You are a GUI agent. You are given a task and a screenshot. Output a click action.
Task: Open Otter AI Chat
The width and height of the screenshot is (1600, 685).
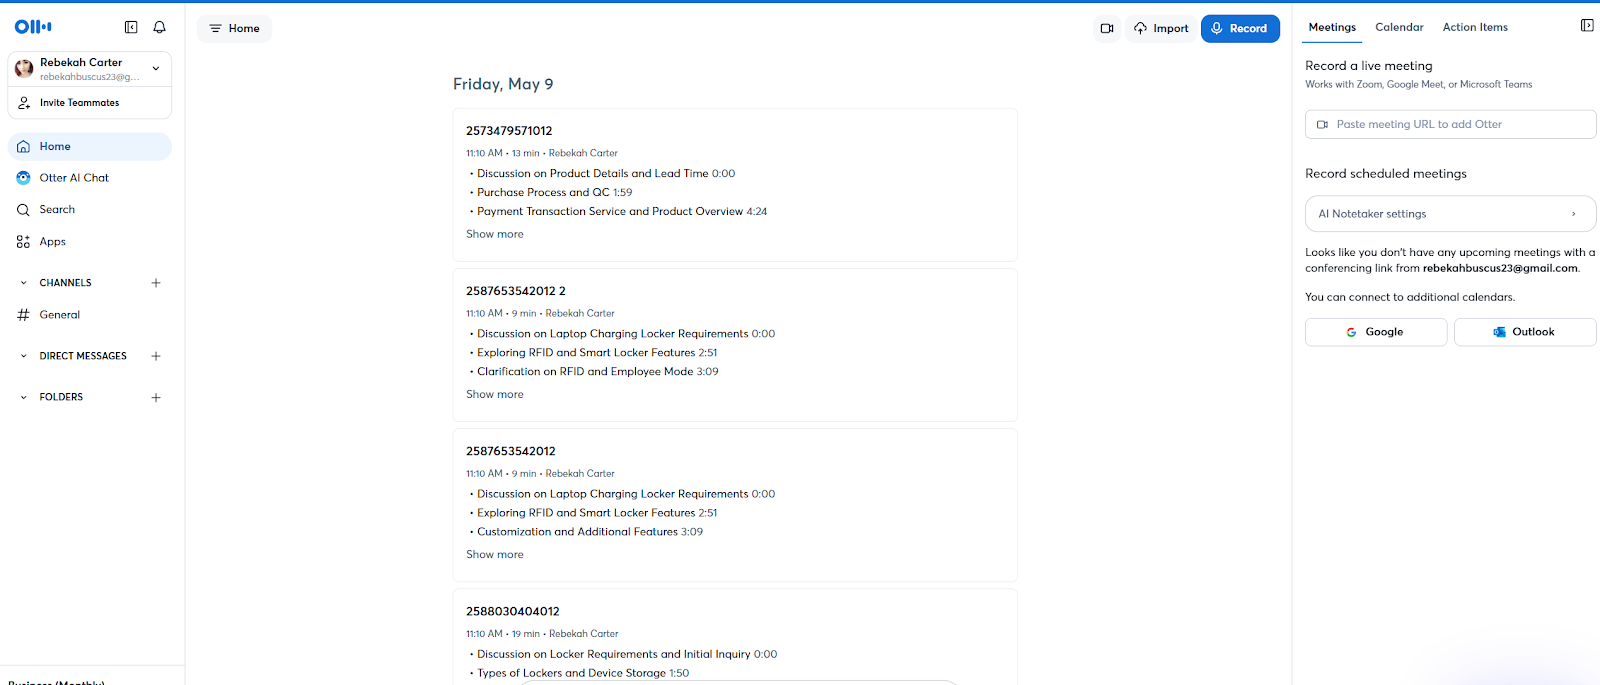pyautogui.click(x=90, y=178)
